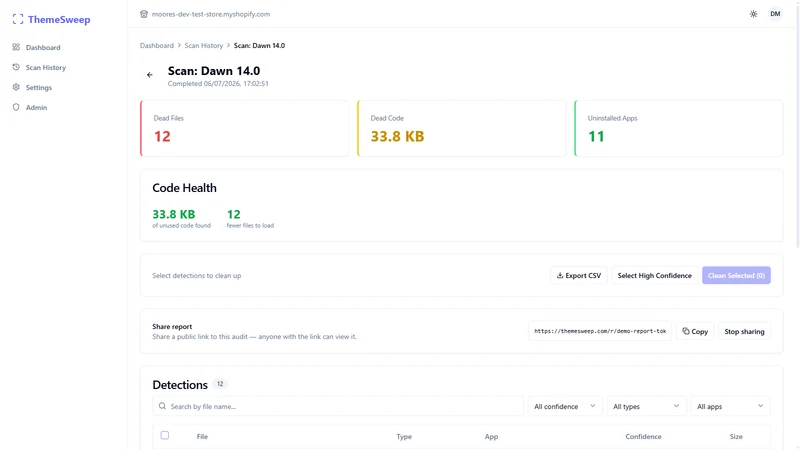Click the download icon on Export CSV
This screenshot has height=450, width=800.
pyautogui.click(x=560, y=276)
